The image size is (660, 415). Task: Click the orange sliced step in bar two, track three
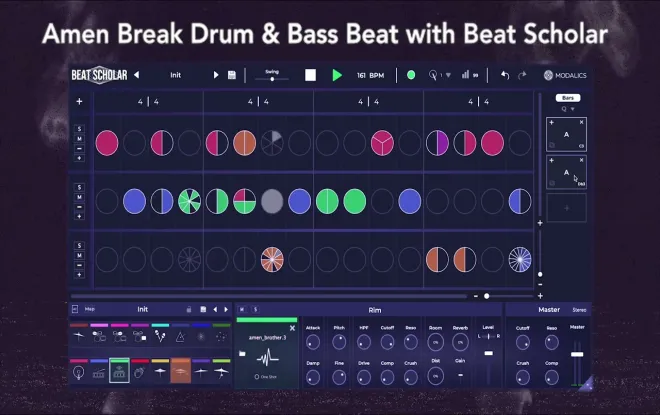[x=272, y=259]
